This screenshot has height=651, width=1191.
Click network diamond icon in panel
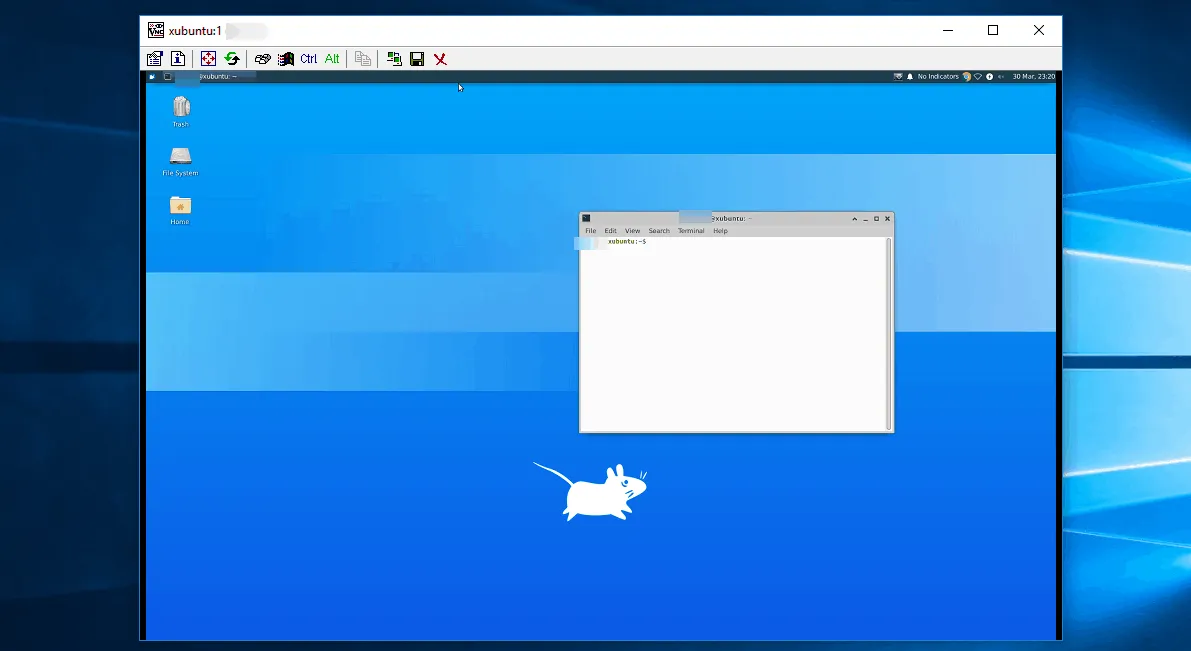coord(978,76)
